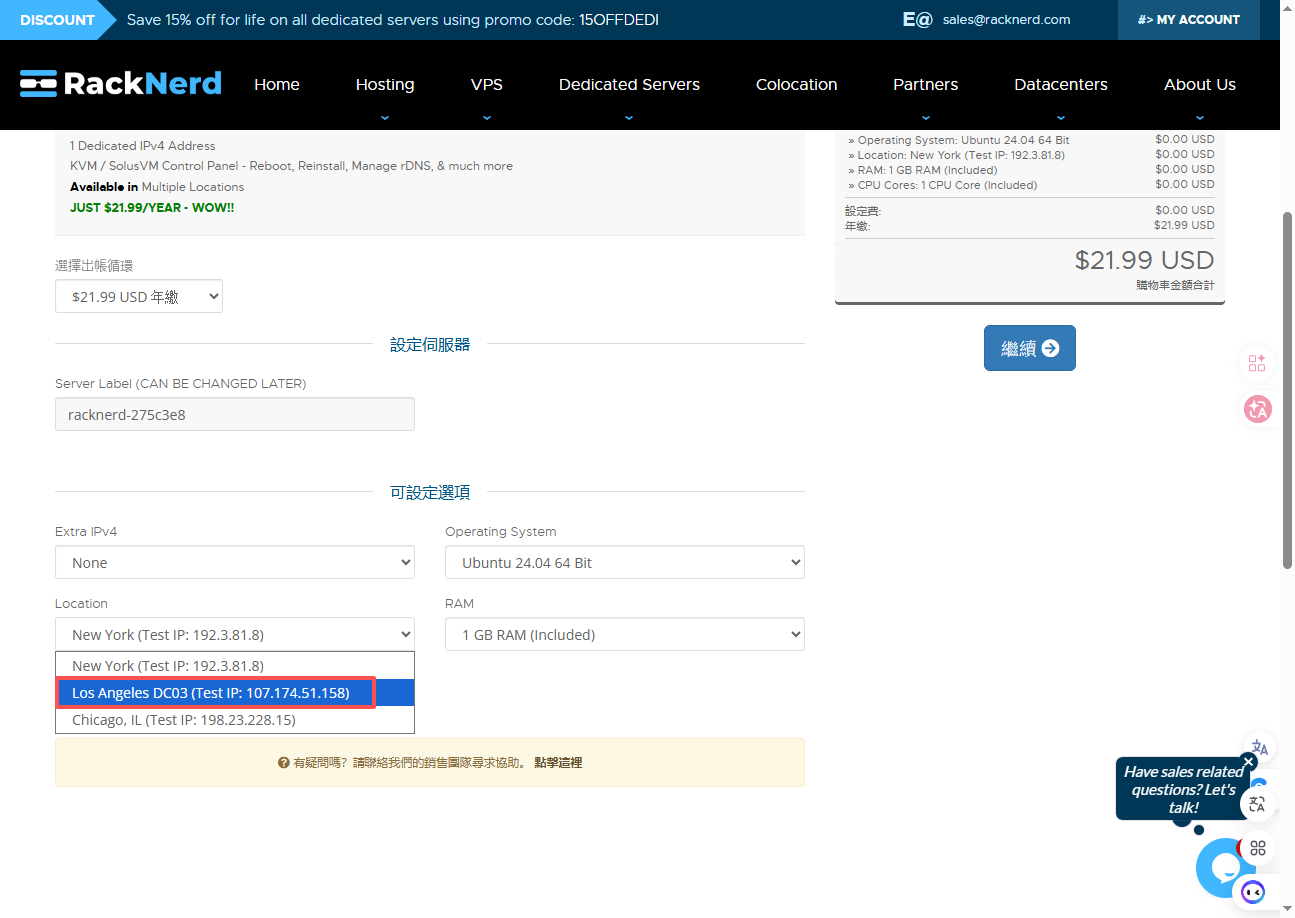Open the Partners nav menu

click(x=926, y=85)
